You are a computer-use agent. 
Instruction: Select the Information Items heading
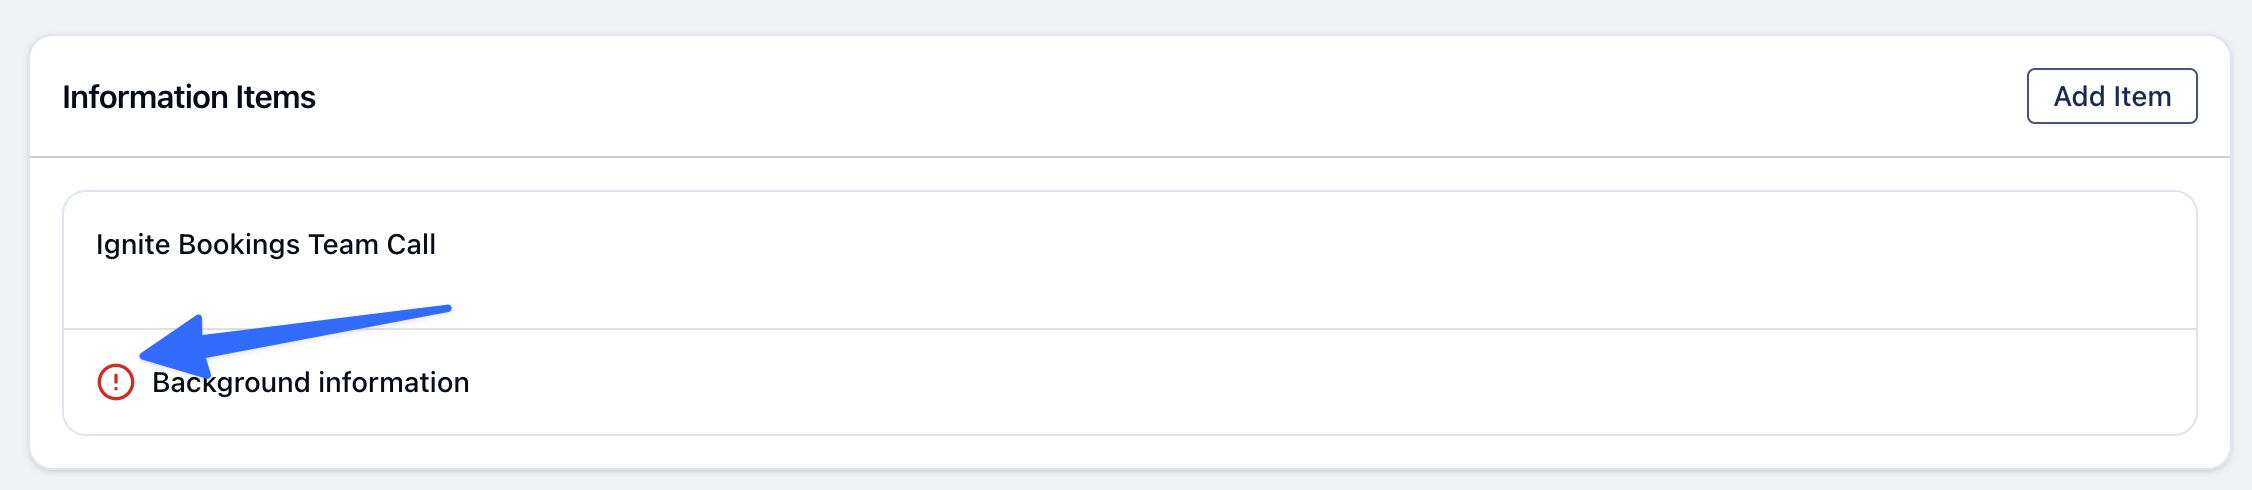point(189,97)
